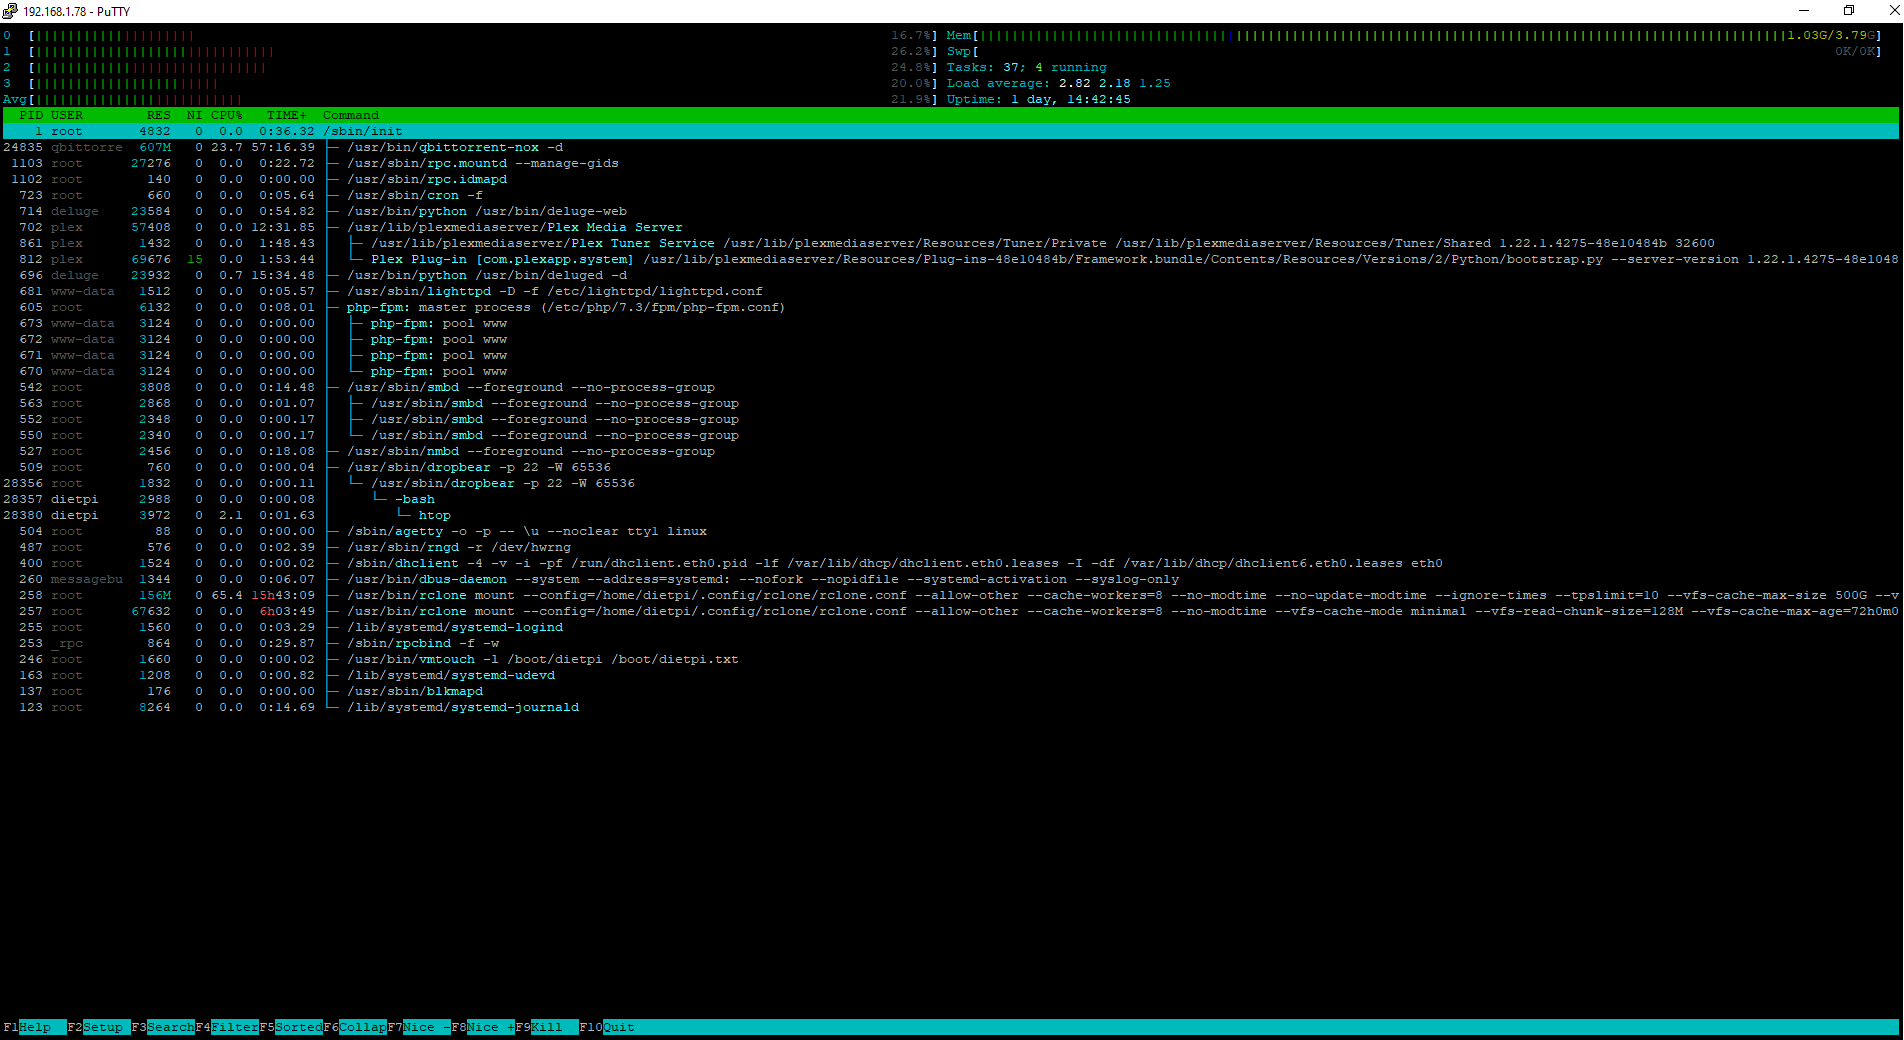Select the rpcbind process row
The height and width of the screenshot is (1040, 1904).
point(951,643)
